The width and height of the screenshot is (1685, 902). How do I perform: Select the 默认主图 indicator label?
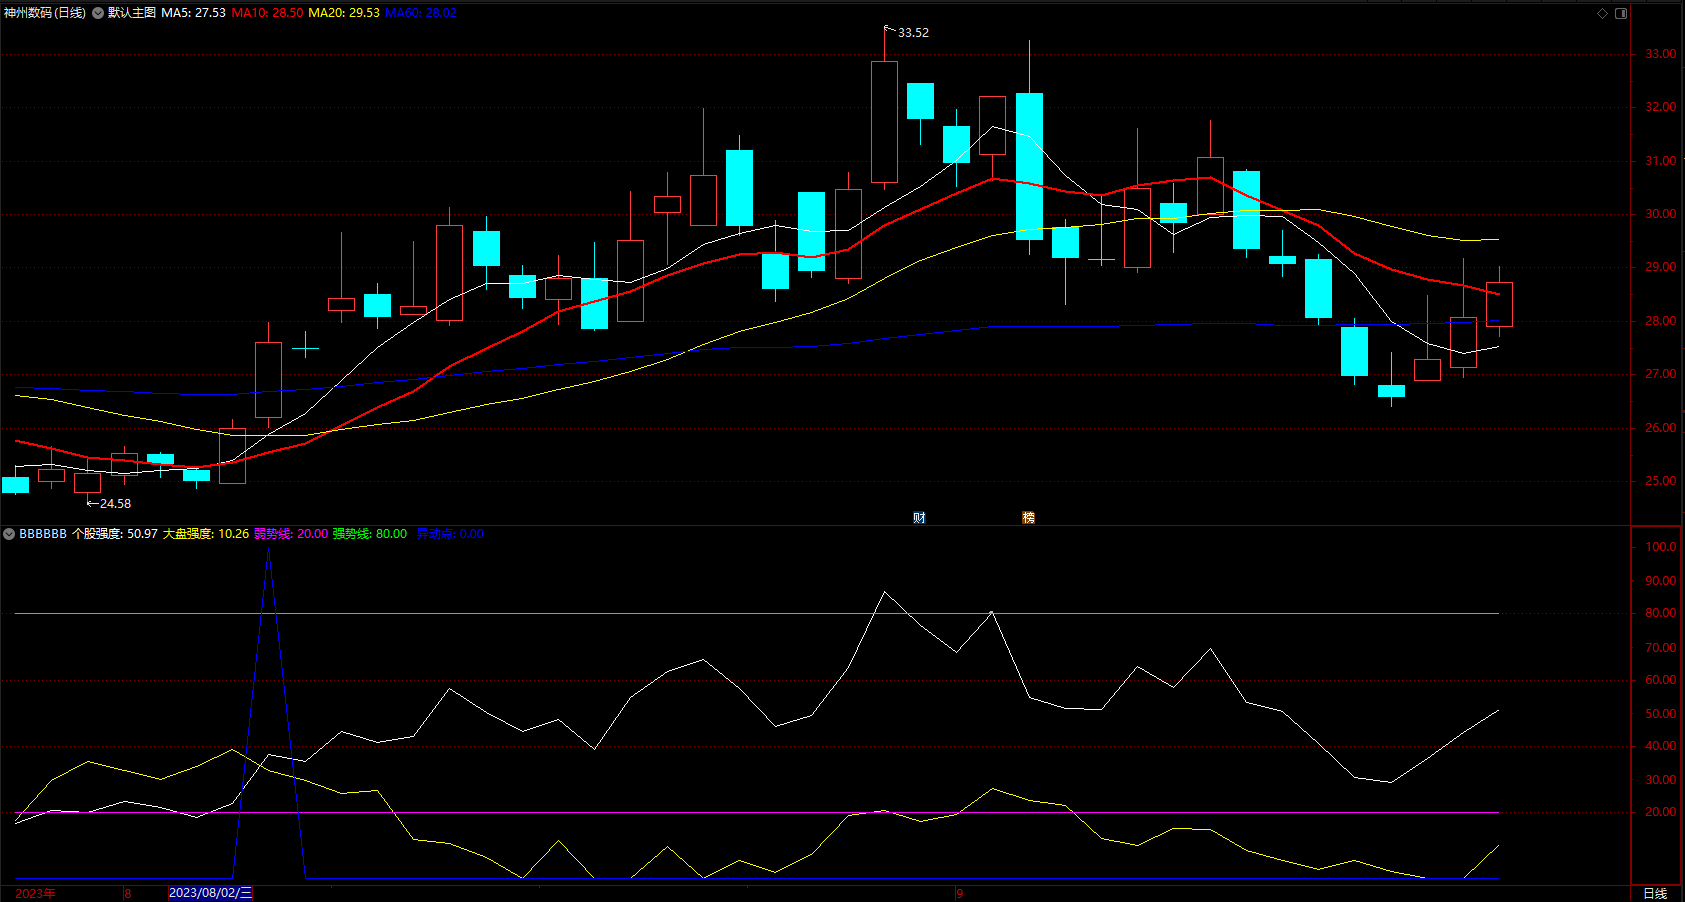132,13
